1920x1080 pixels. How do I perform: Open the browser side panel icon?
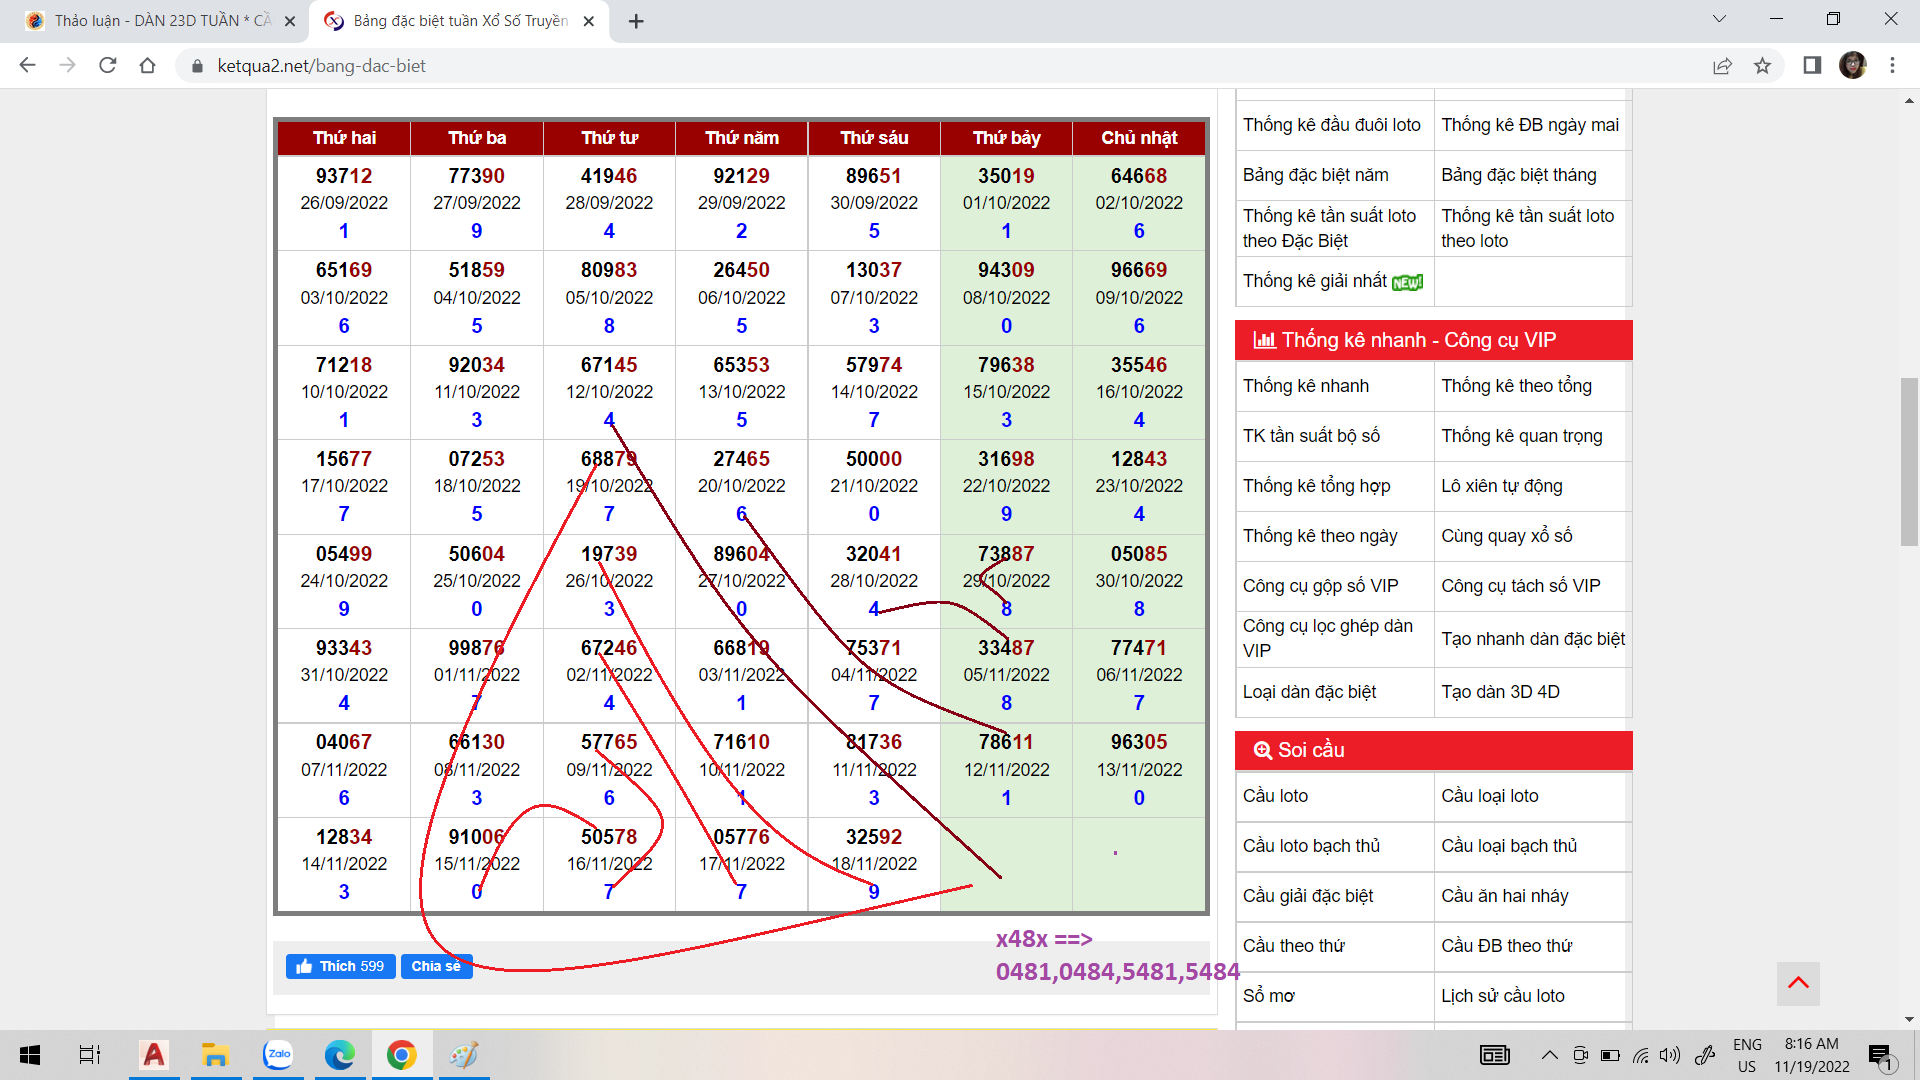click(x=1812, y=66)
